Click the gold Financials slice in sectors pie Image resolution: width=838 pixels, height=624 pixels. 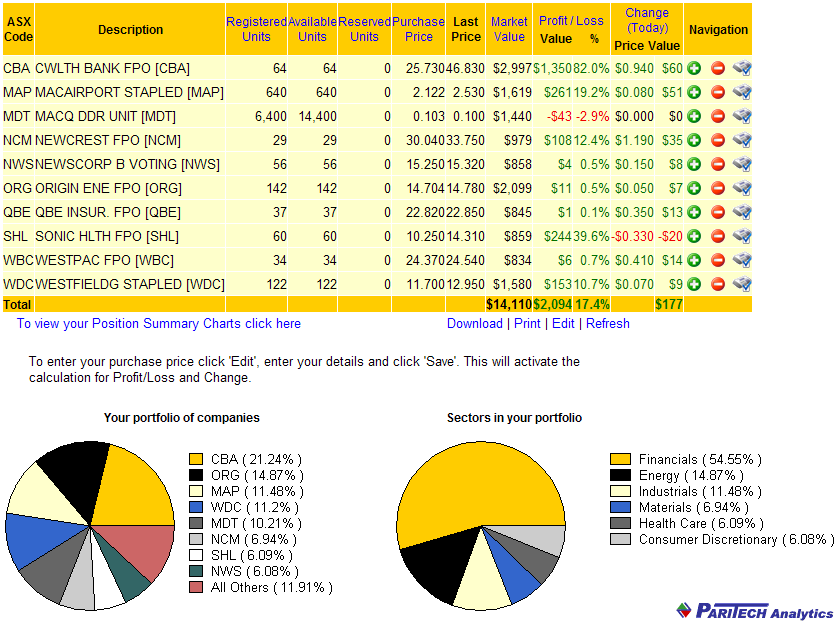click(476, 489)
